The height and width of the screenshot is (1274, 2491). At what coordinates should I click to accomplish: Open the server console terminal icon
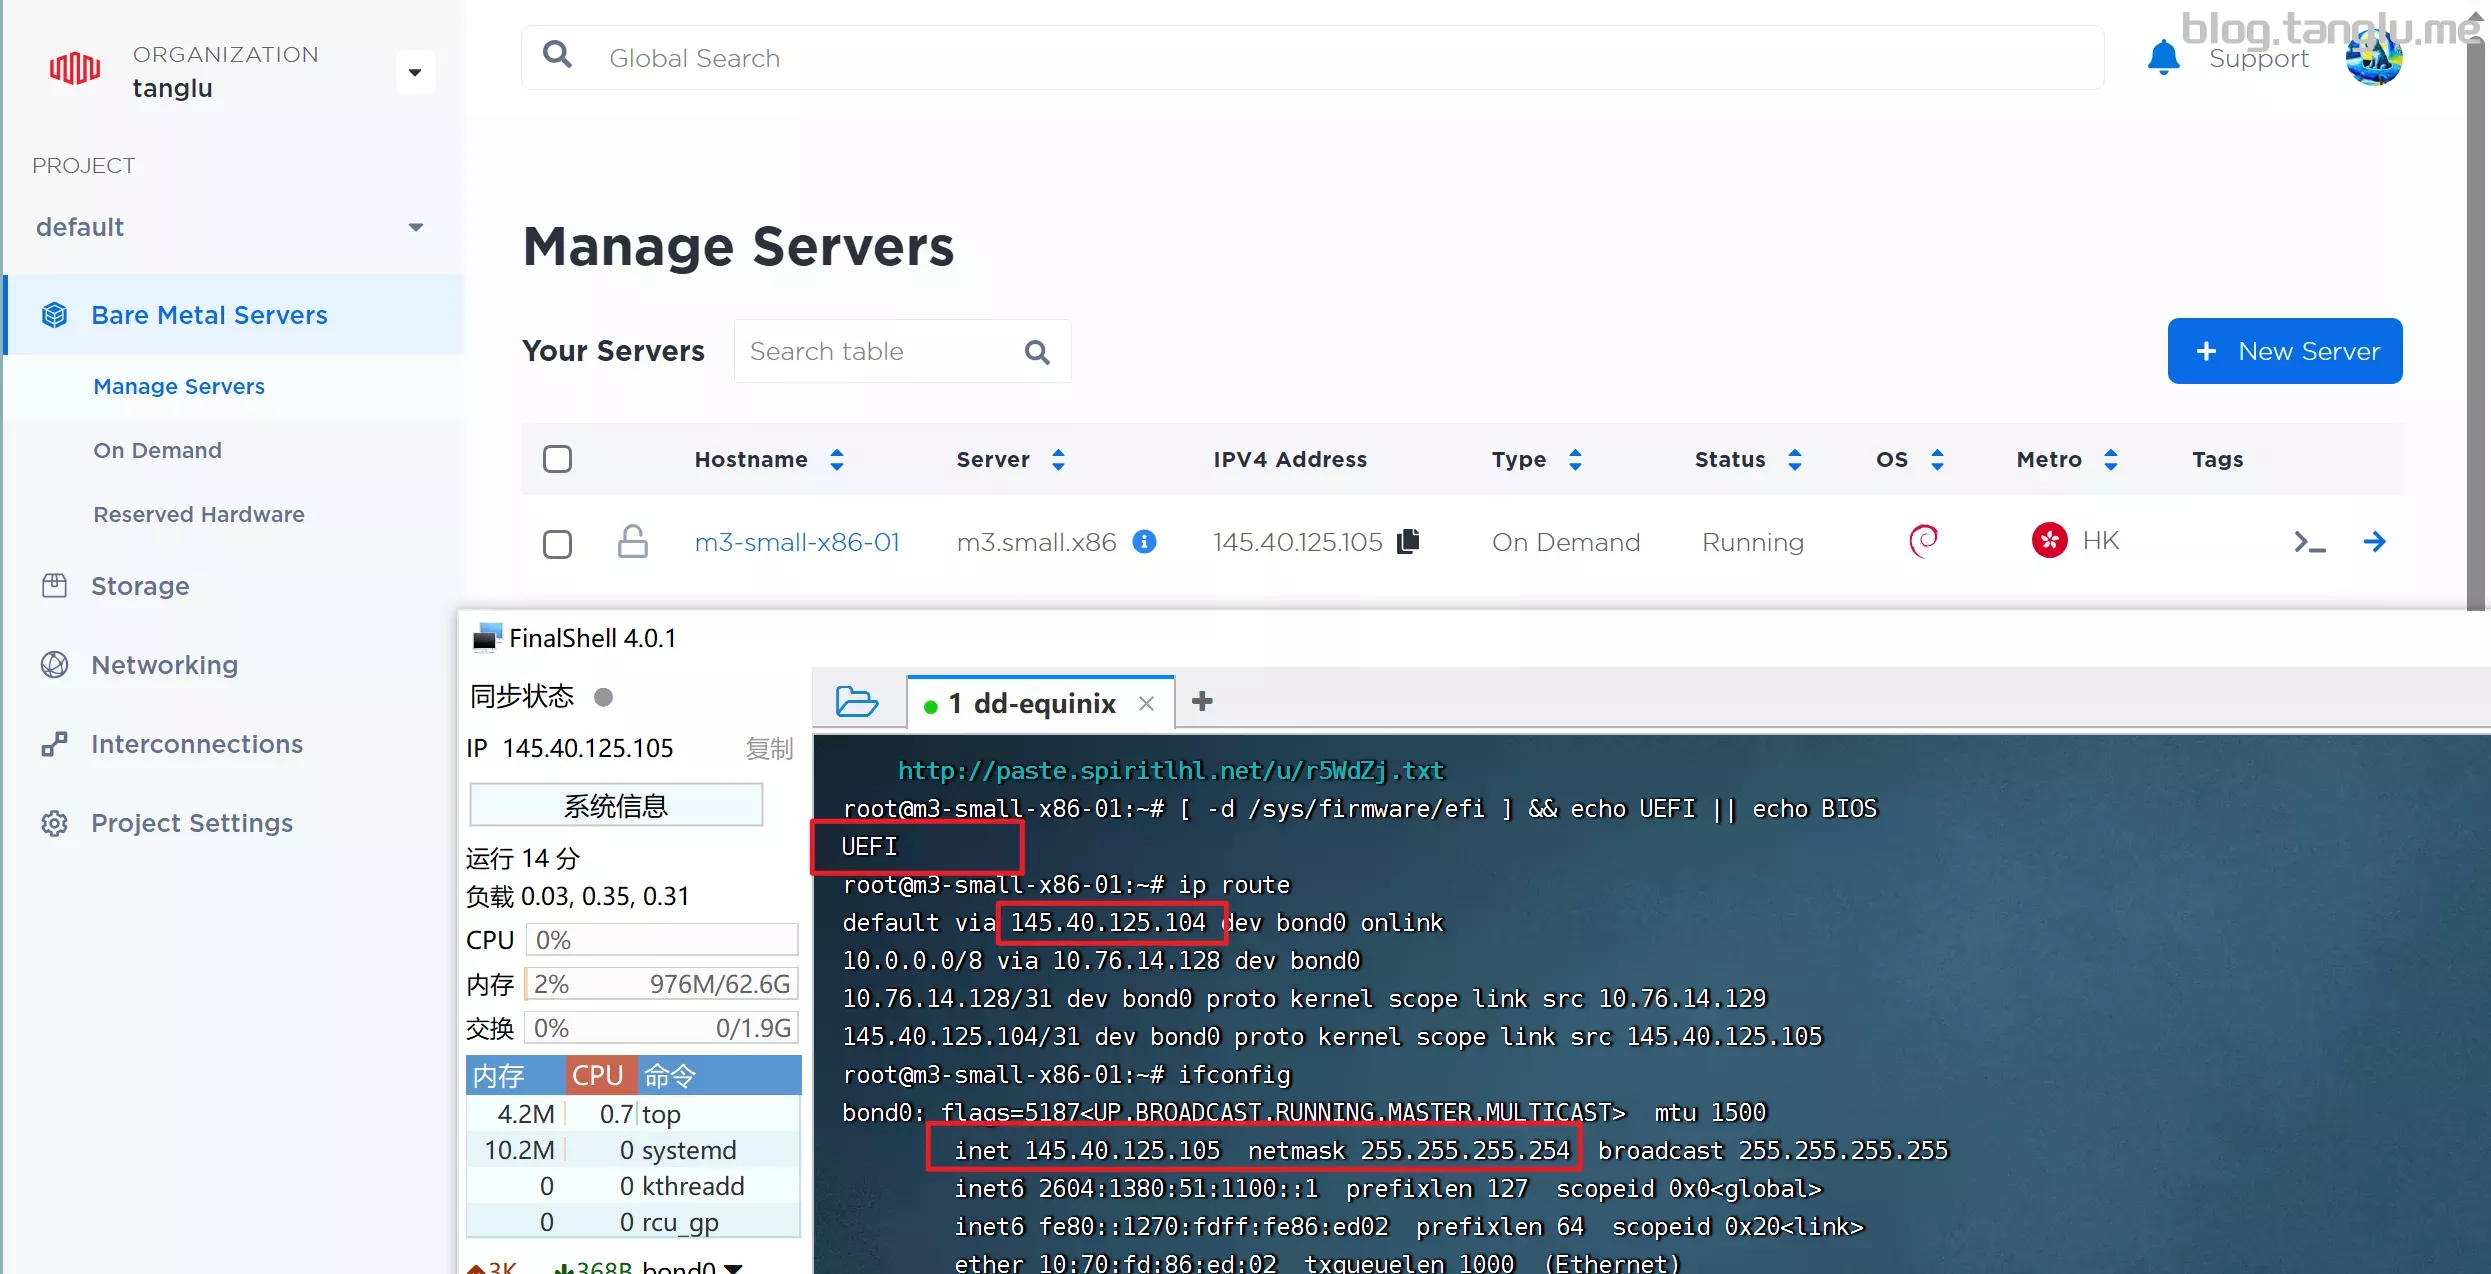[x=2308, y=542]
